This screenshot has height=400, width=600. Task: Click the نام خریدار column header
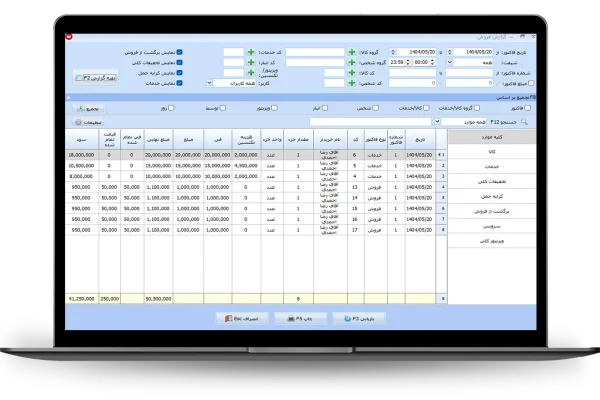tap(331, 140)
